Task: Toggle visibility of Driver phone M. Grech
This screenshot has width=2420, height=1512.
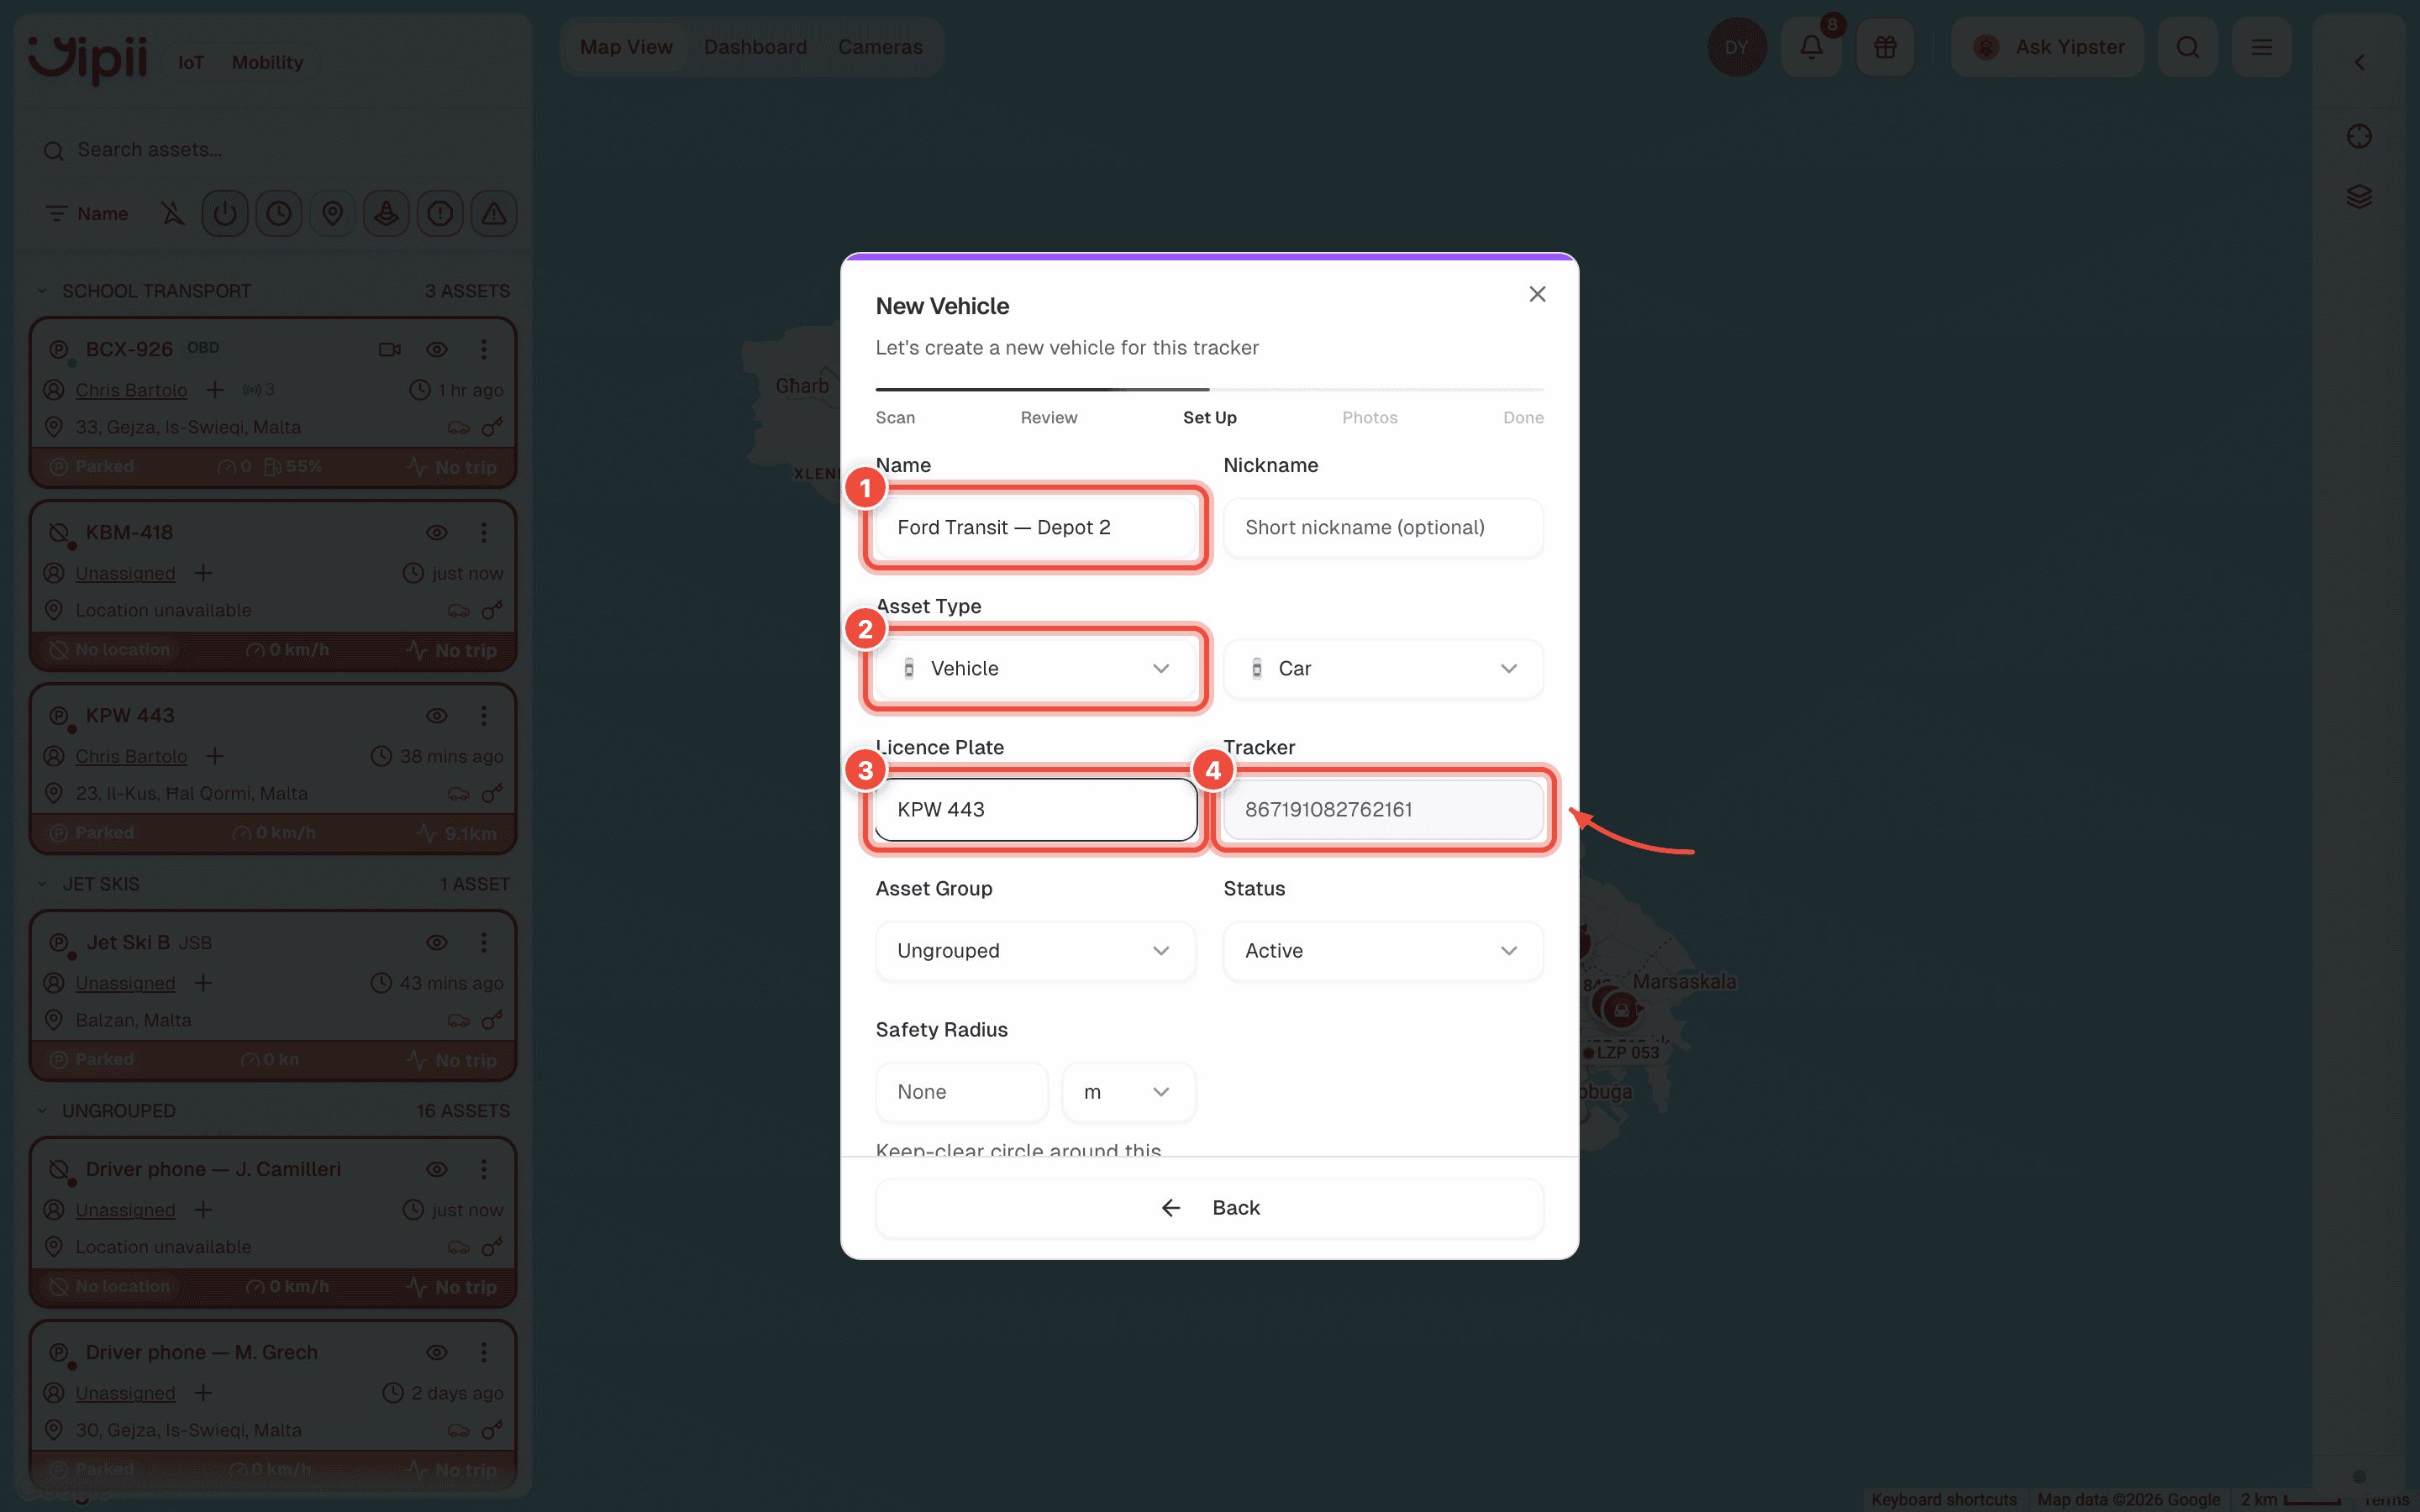Action: point(437,1352)
